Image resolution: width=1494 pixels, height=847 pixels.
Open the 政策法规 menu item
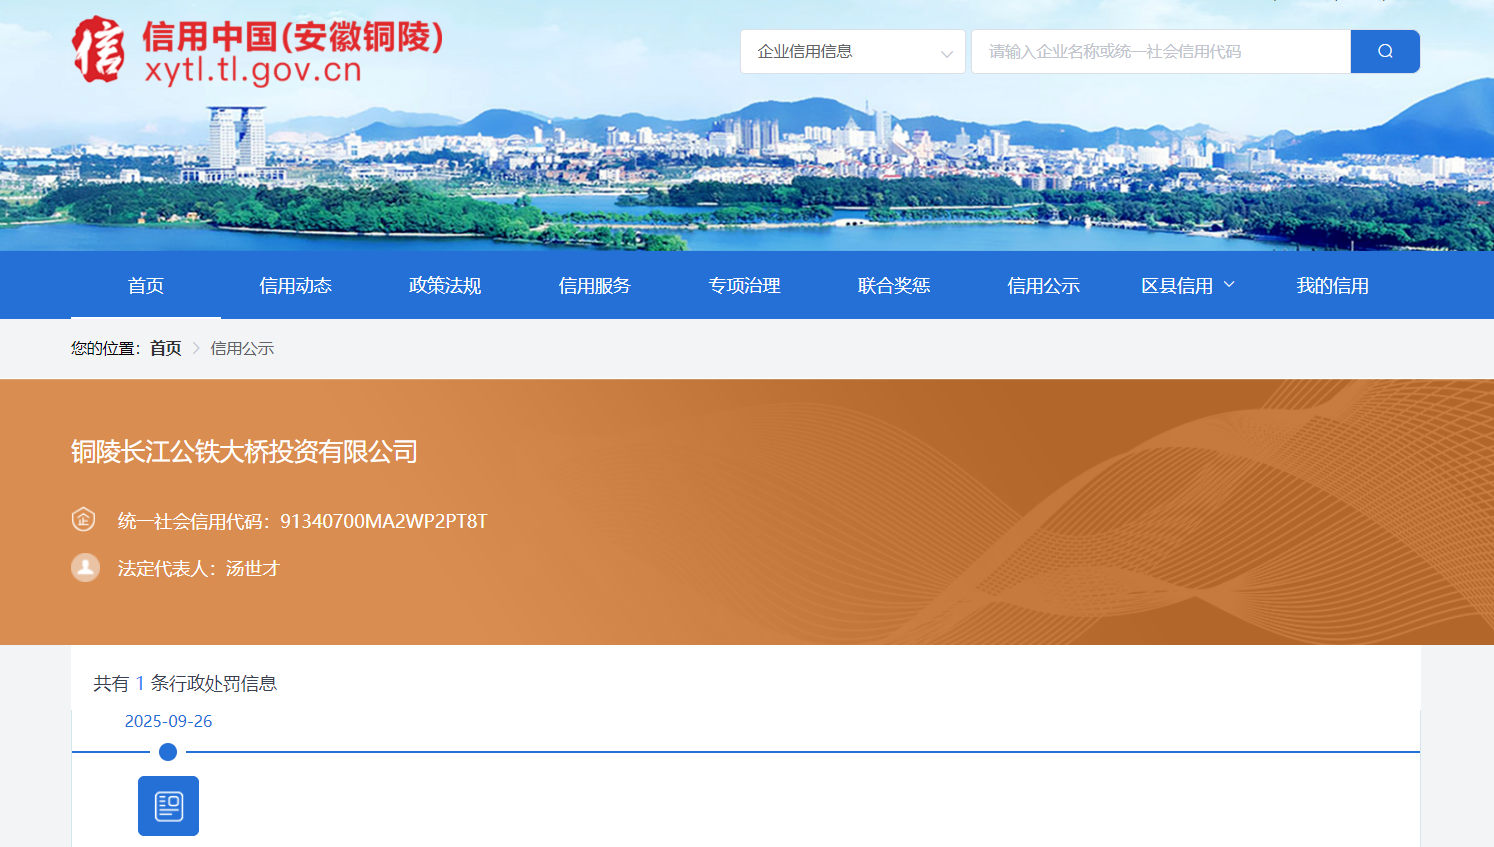[445, 285]
